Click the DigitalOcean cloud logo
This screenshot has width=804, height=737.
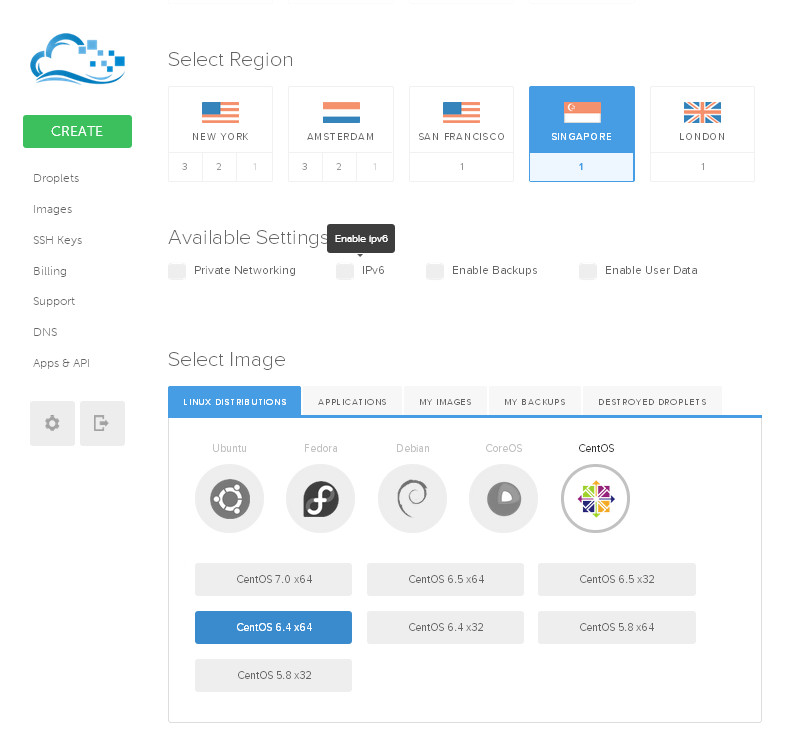[x=77, y=58]
